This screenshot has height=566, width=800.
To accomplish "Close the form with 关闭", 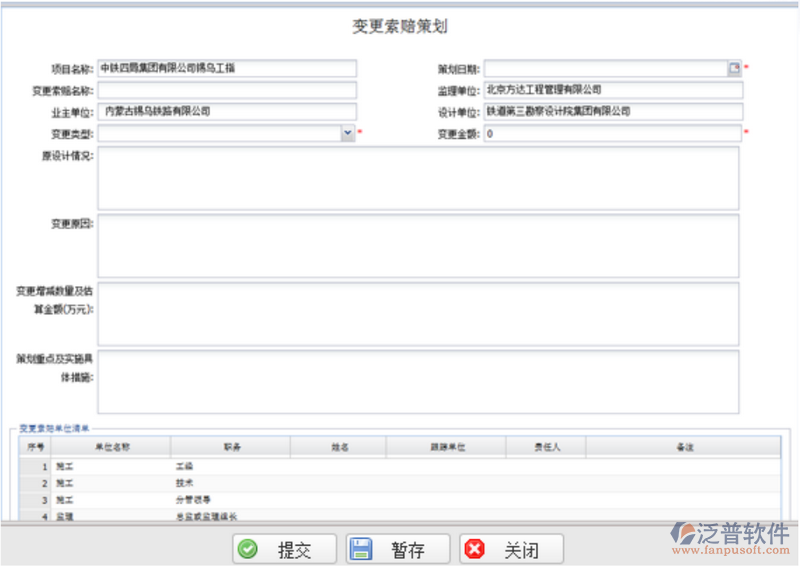I will click(x=511, y=549).
